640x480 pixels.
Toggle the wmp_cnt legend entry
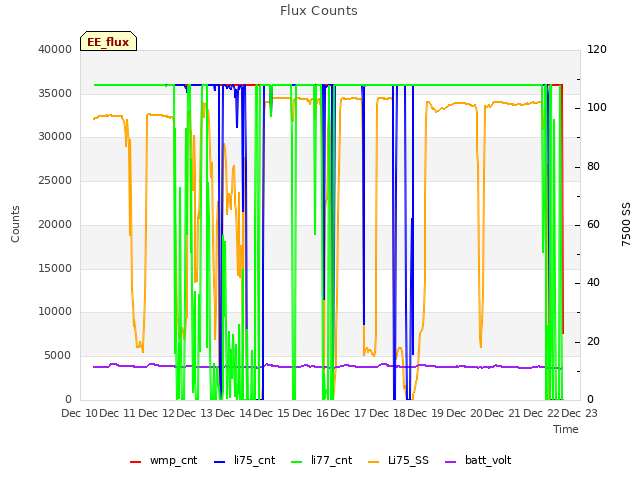(x=163, y=460)
